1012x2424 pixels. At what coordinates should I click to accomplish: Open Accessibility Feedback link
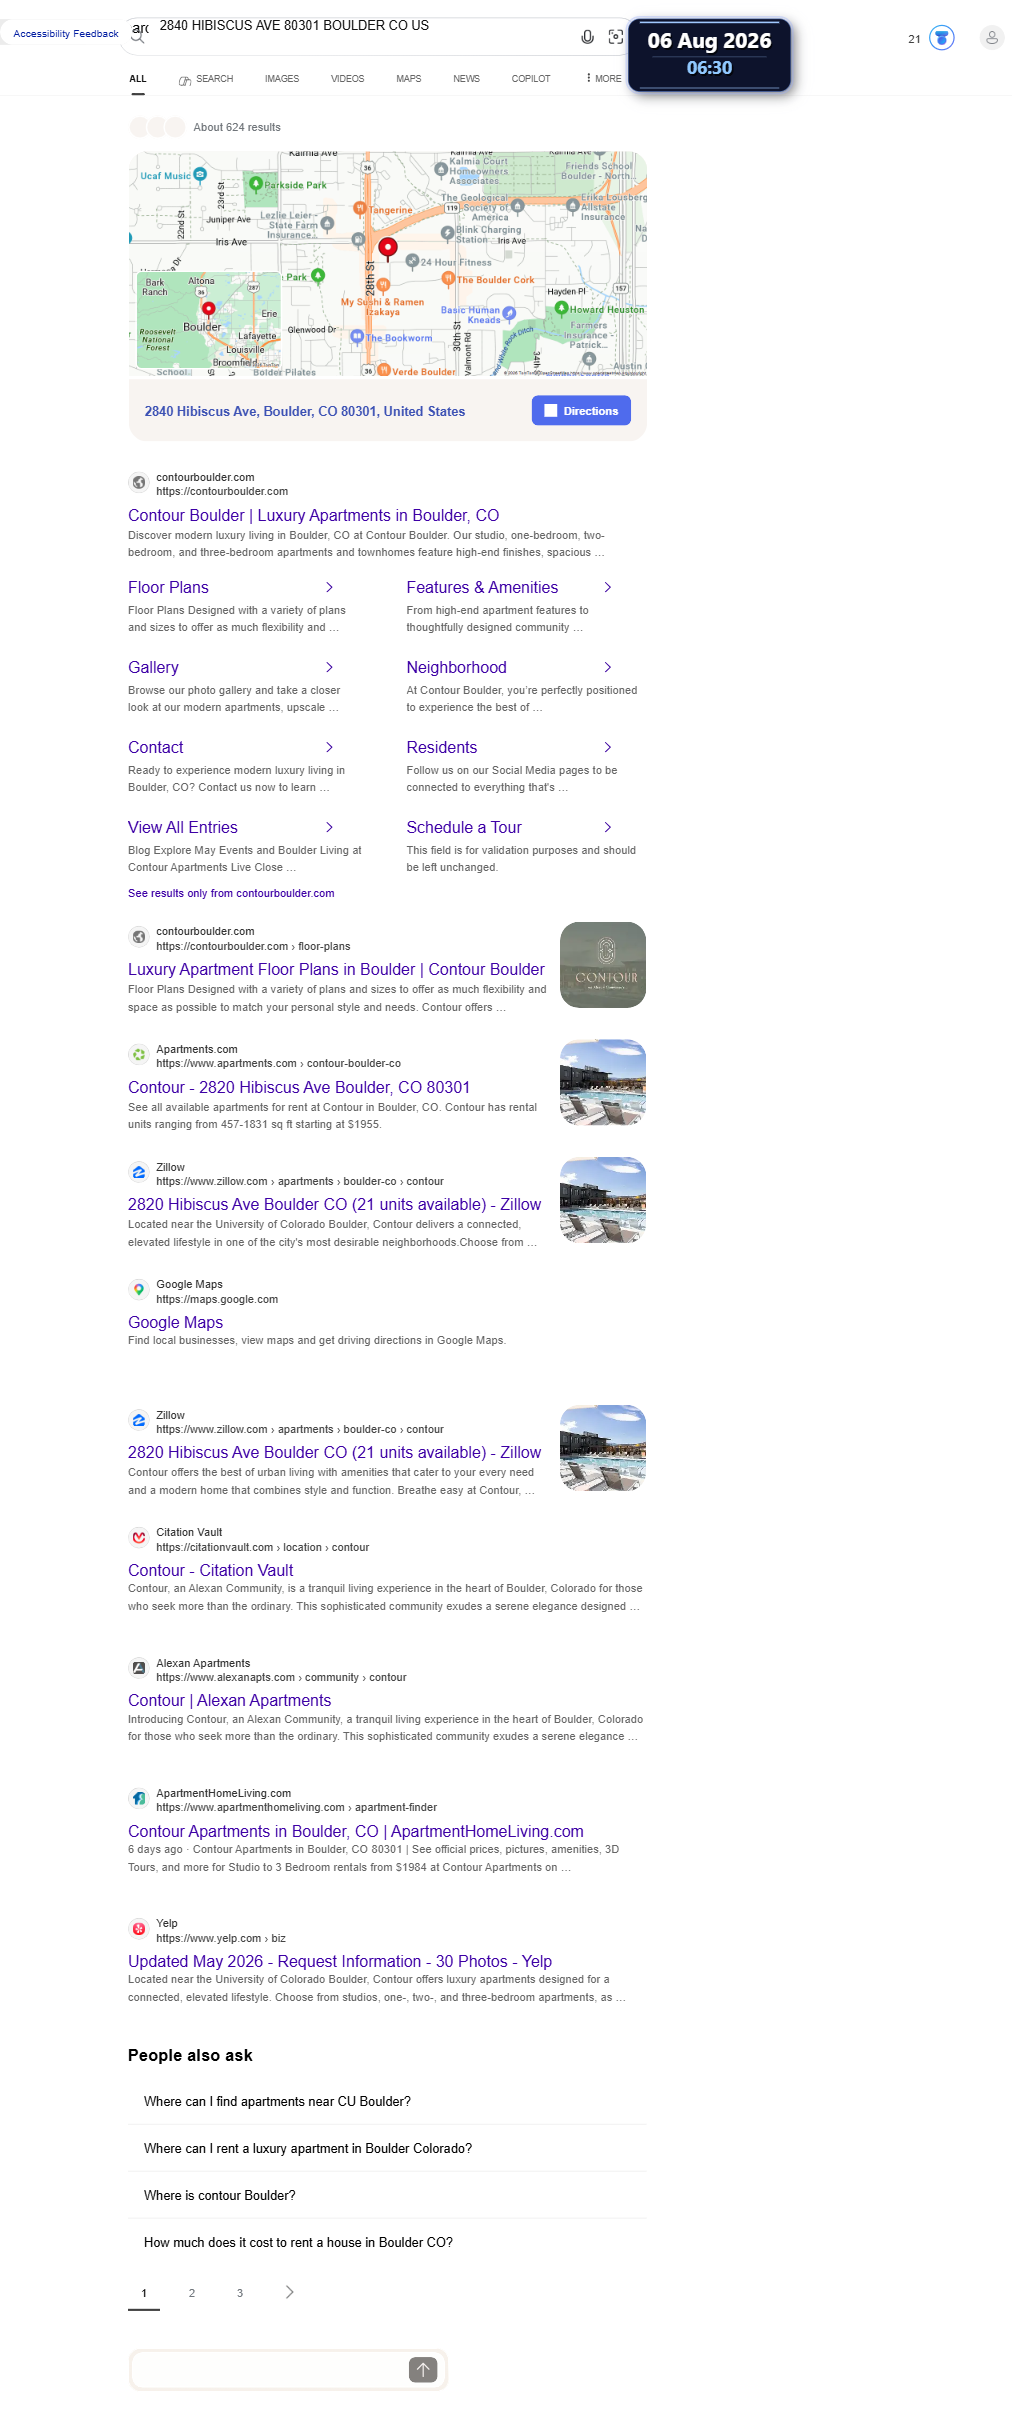[66, 34]
